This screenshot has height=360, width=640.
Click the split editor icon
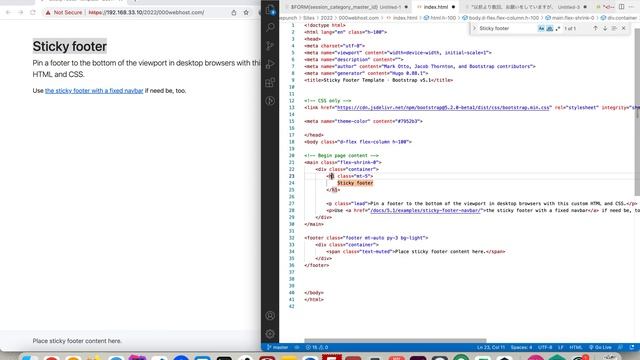[621, 7]
